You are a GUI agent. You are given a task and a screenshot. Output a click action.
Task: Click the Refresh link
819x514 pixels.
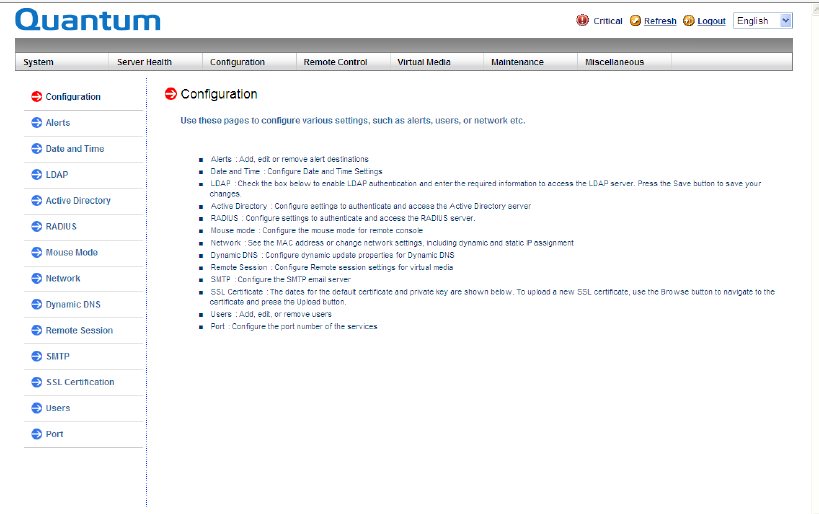click(660, 21)
